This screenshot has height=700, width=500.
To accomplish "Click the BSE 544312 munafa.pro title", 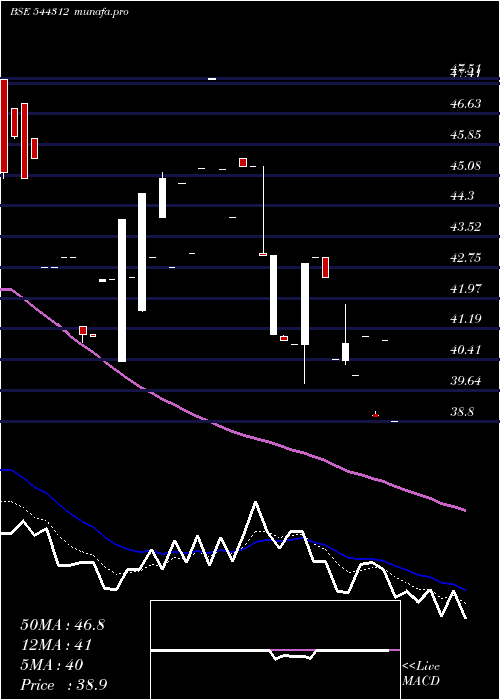I will click(69, 12).
